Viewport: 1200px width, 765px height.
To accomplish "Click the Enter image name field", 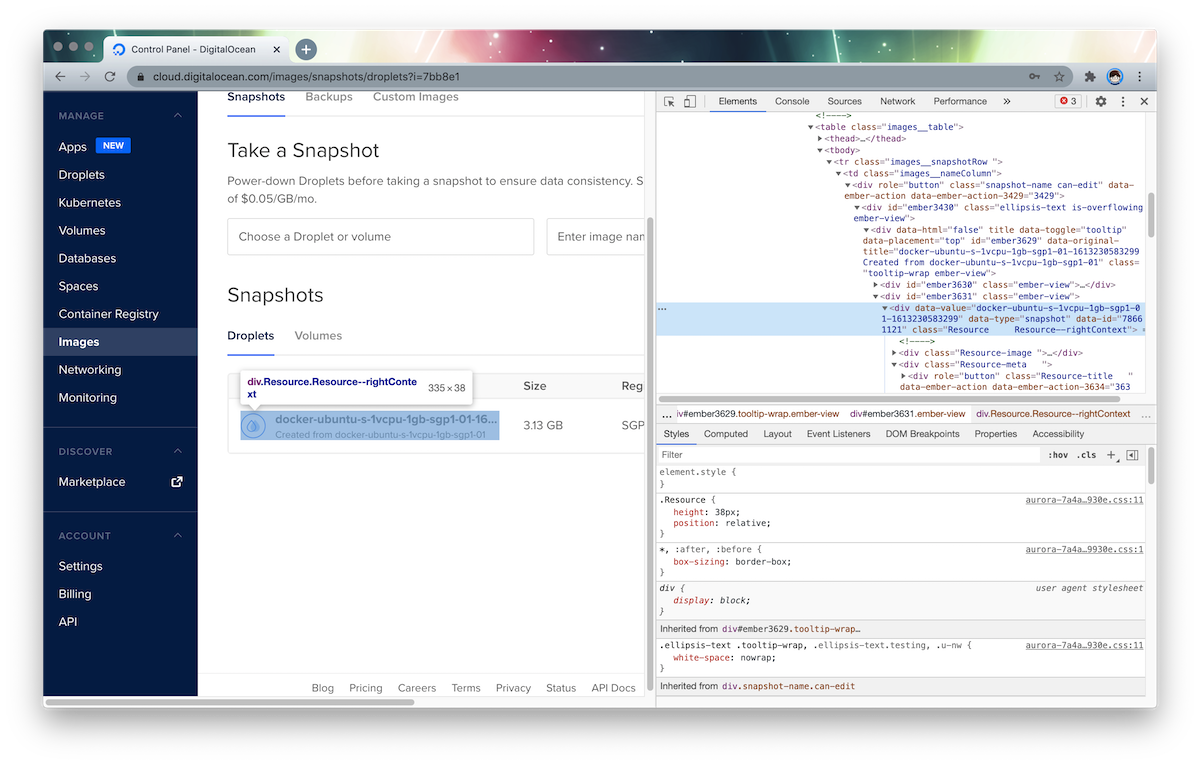I will click(596, 237).
